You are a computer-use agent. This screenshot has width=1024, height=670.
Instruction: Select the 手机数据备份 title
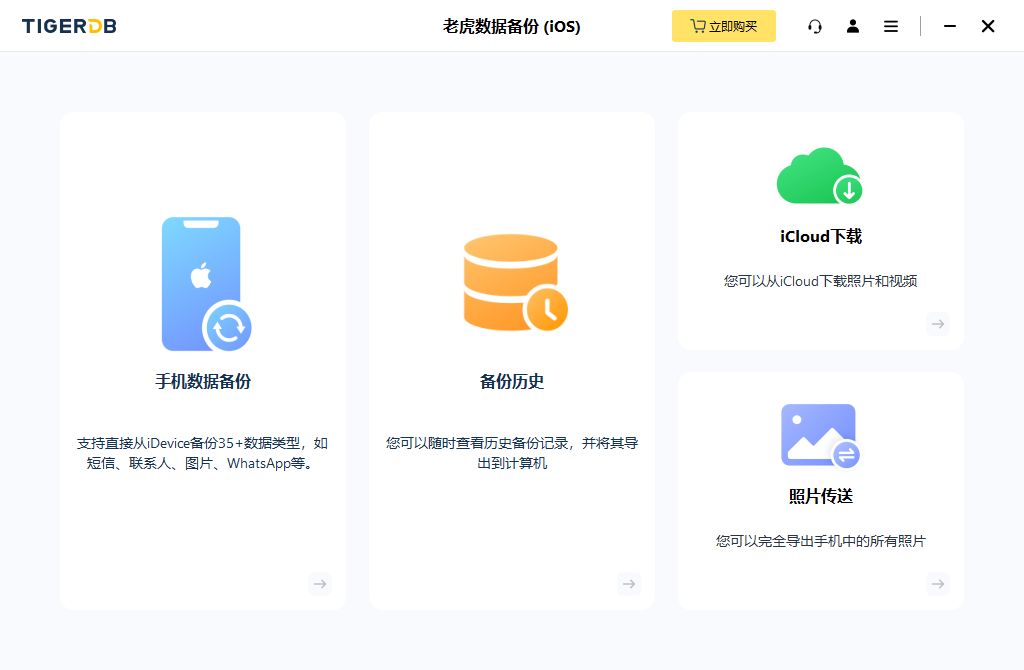click(x=203, y=381)
